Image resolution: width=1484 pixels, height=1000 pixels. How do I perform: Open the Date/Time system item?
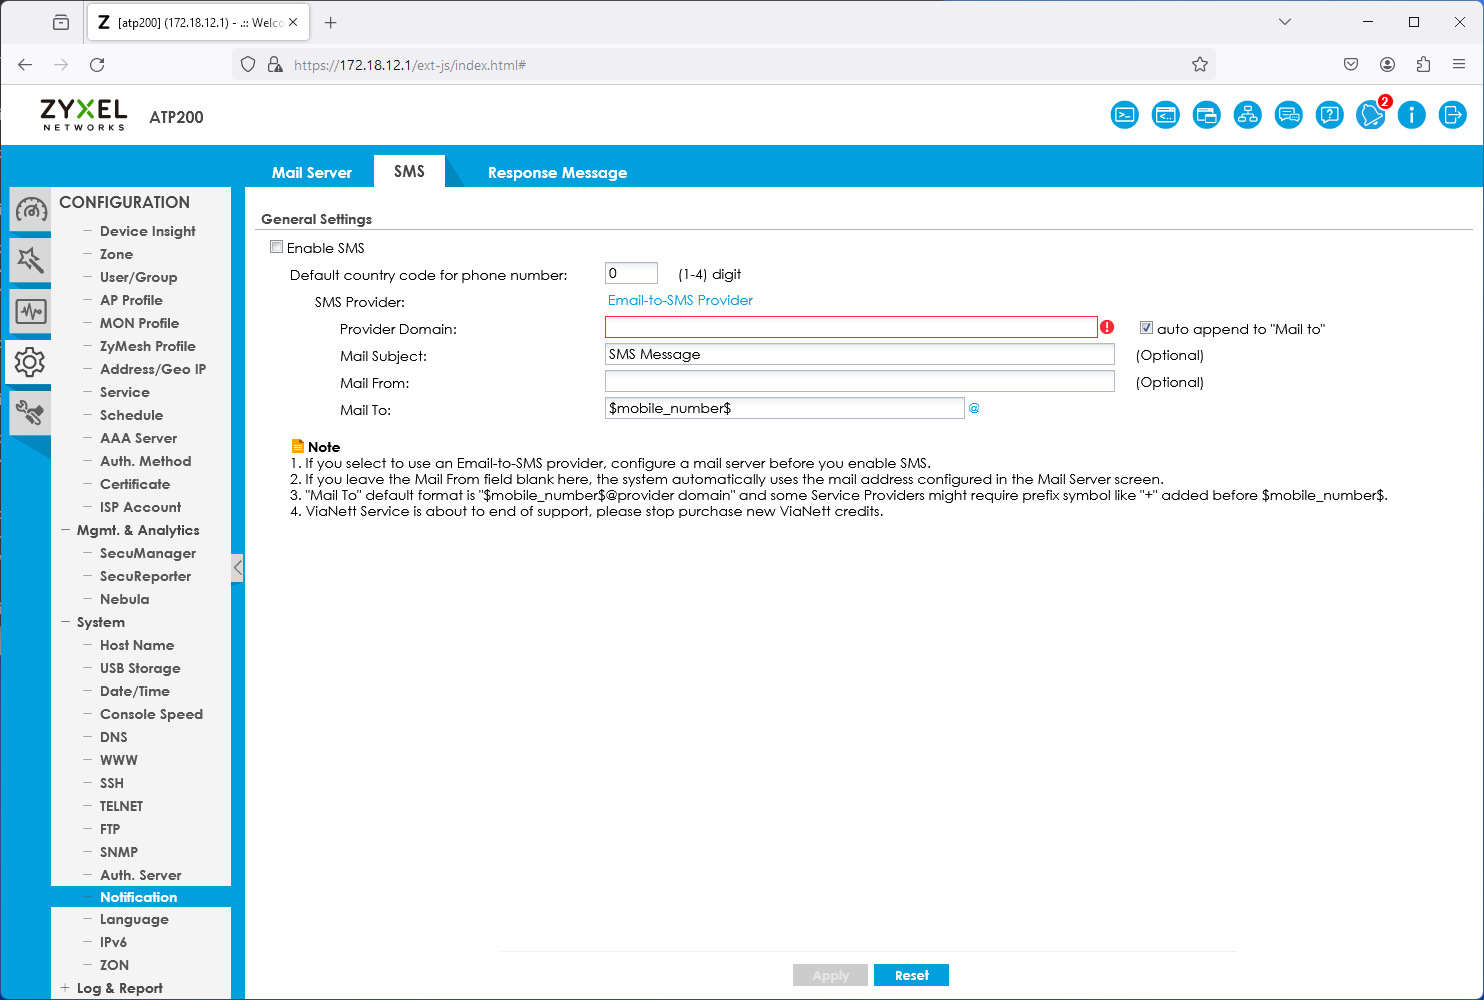tap(135, 691)
